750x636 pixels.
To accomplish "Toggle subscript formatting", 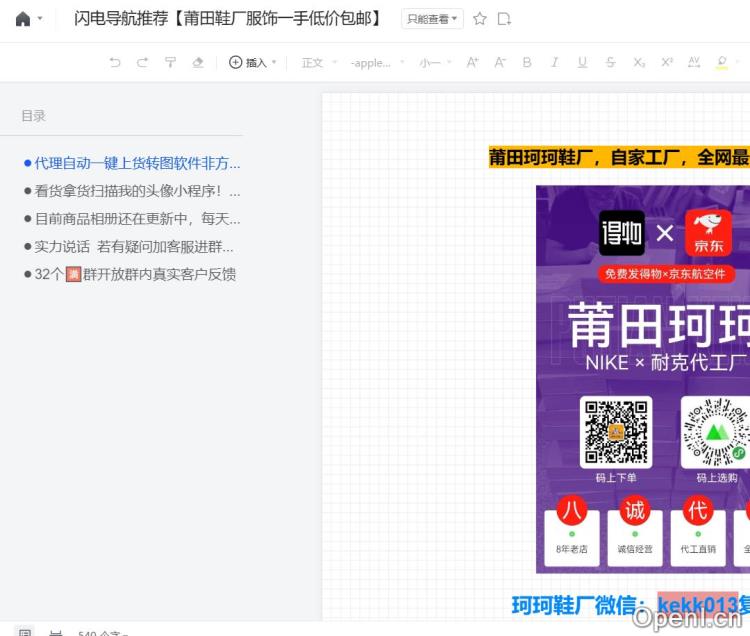I will pyautogui.click(x=639, y=63).
